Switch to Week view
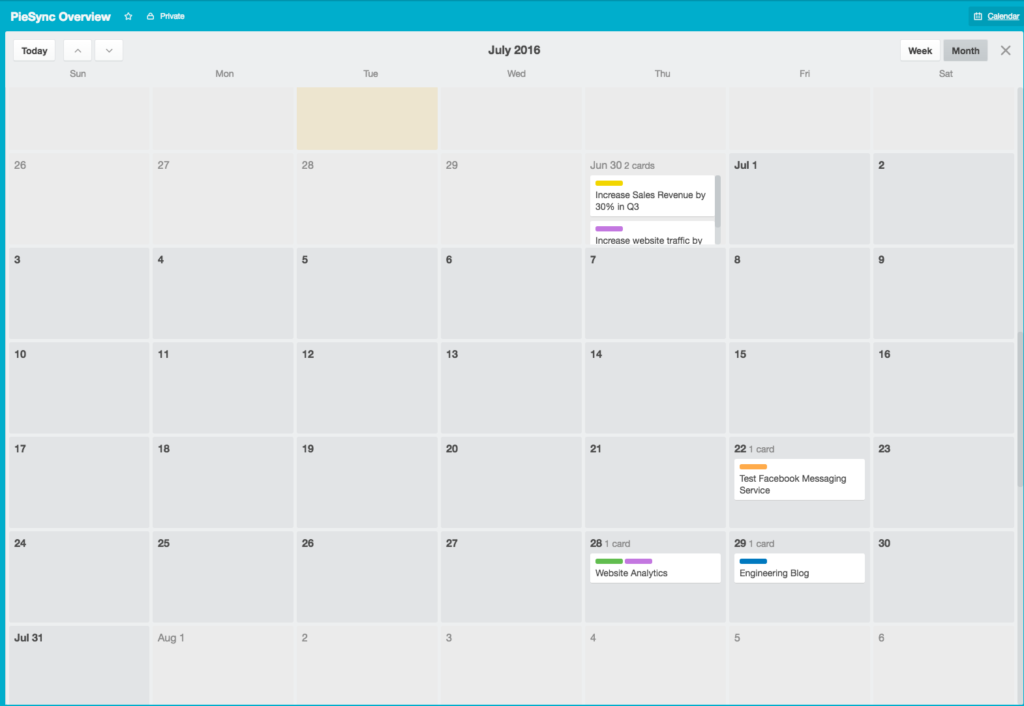This screenshot has width=1024, height=706. tap(920, 50)
